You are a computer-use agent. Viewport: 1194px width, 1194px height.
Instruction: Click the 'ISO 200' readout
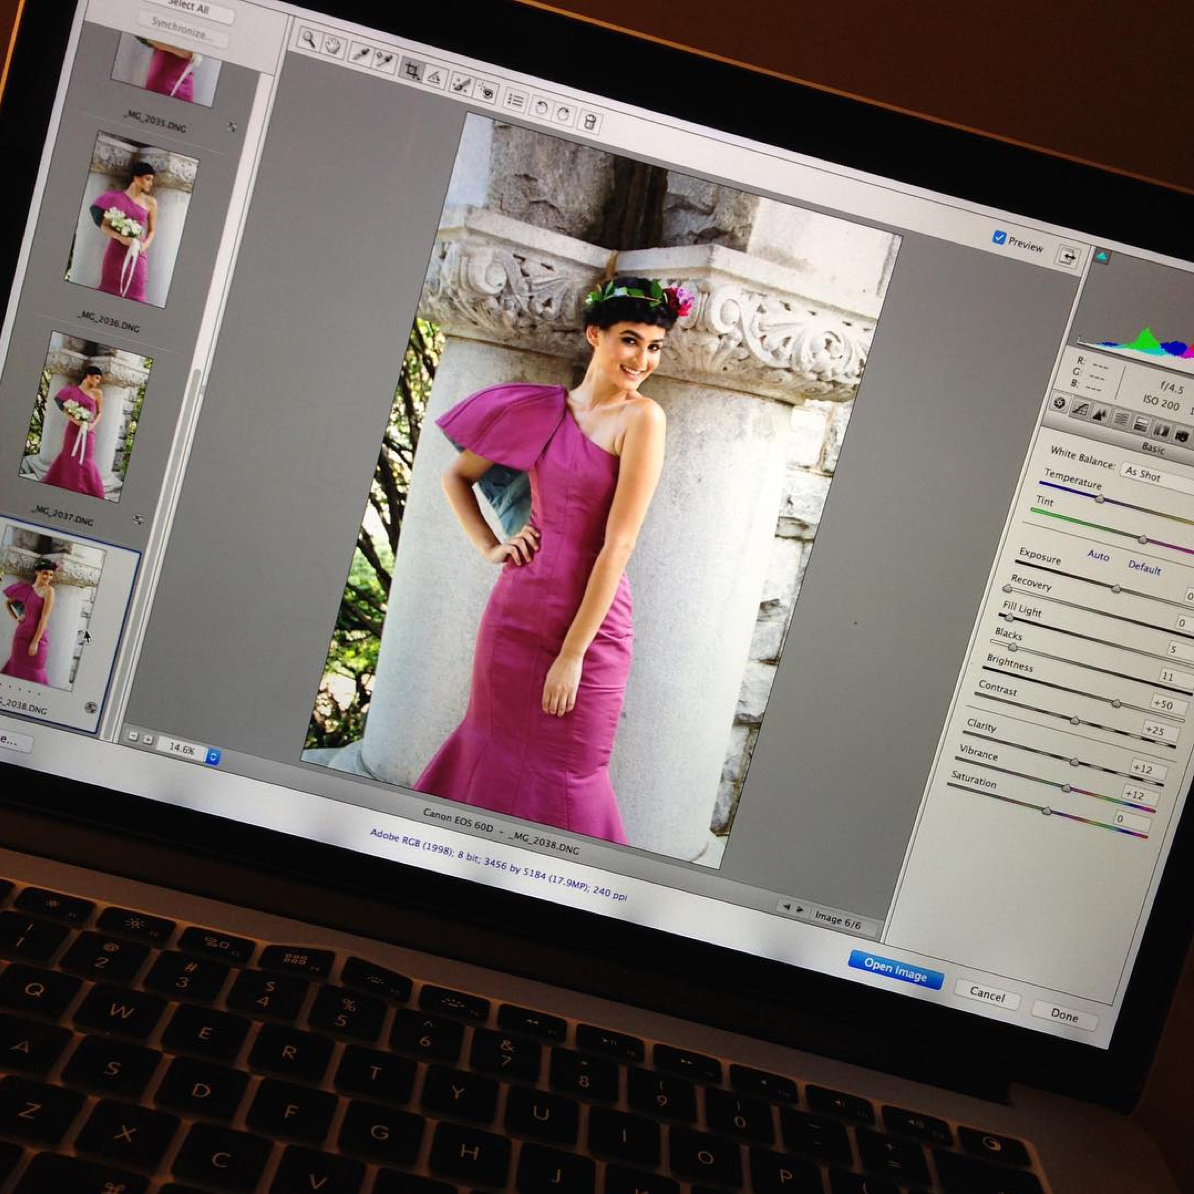coord(1160,401)
